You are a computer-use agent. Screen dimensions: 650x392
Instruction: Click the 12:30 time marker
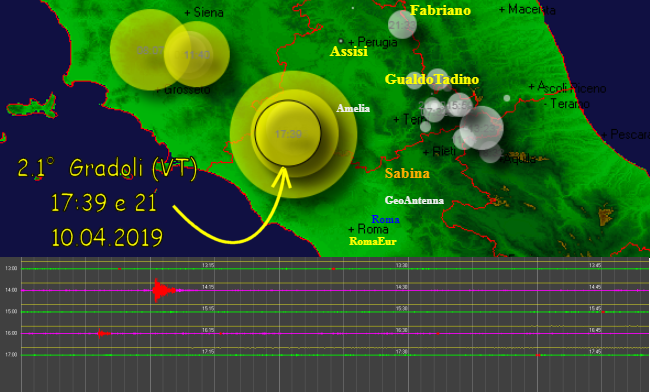click(x=401, y=265)
